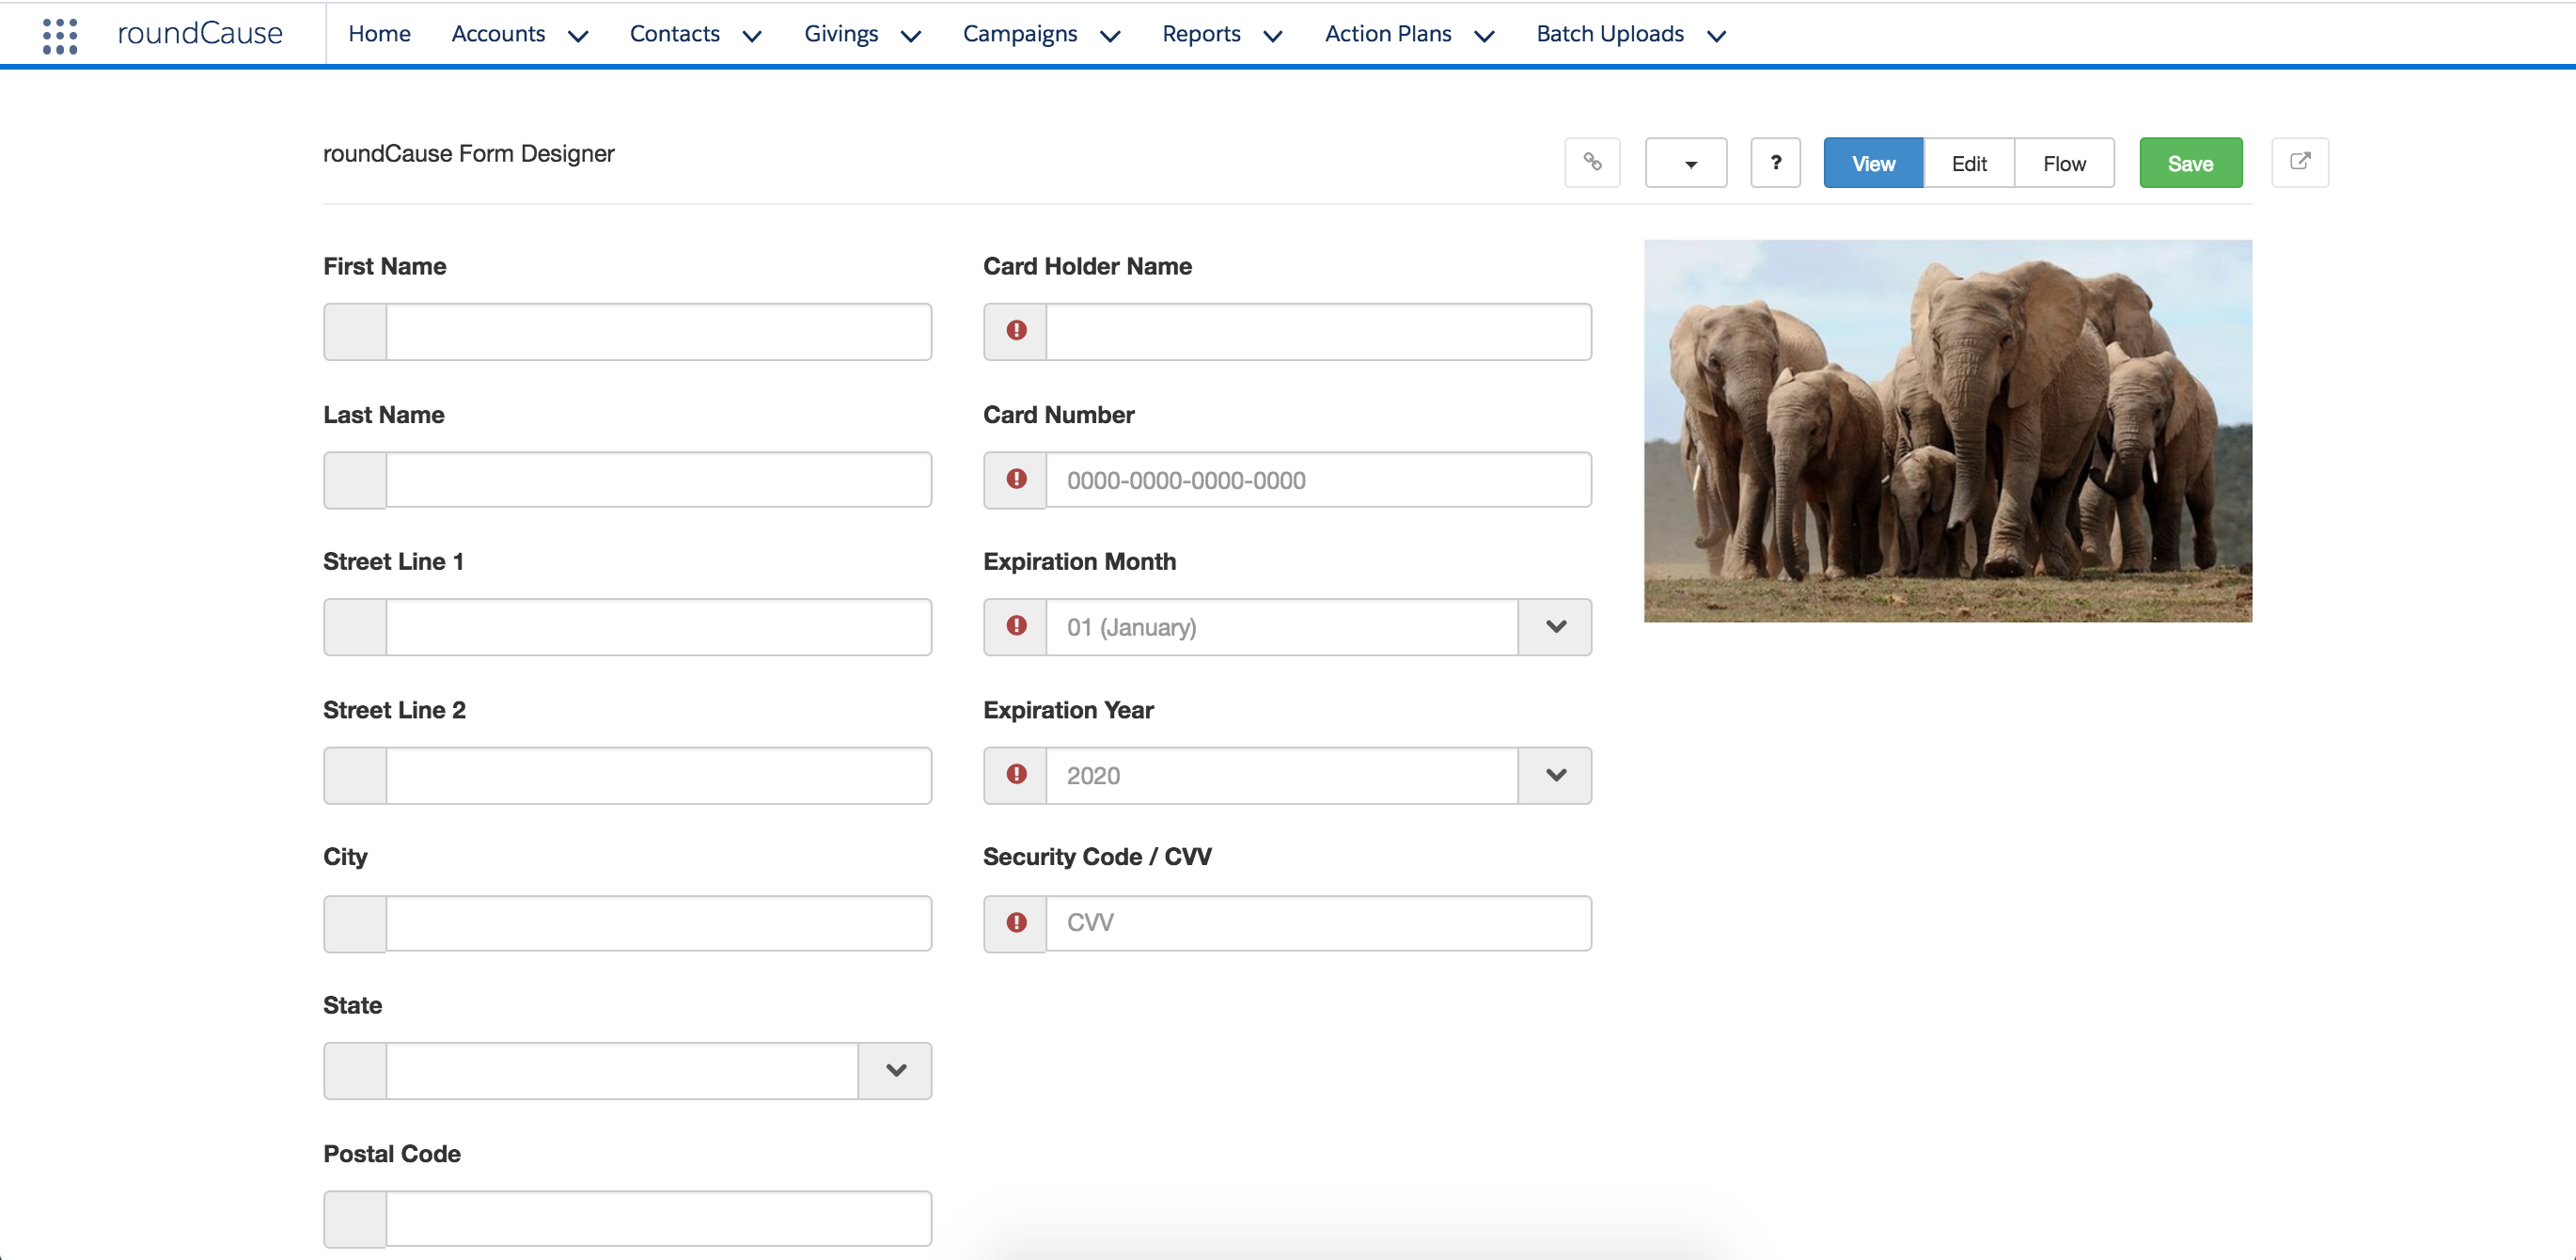Click Expiration Year warning icon

tap(1016, 774)
